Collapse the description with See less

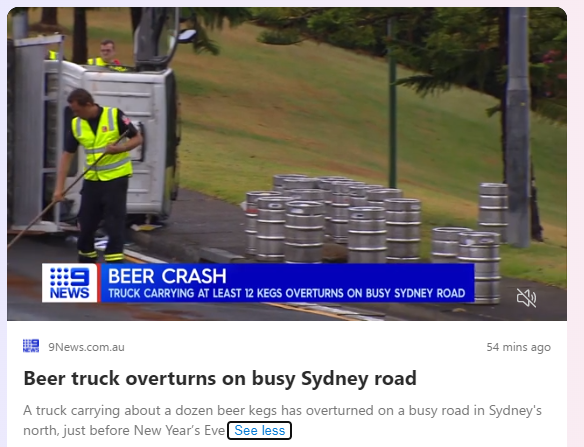[x=260, y=430]
